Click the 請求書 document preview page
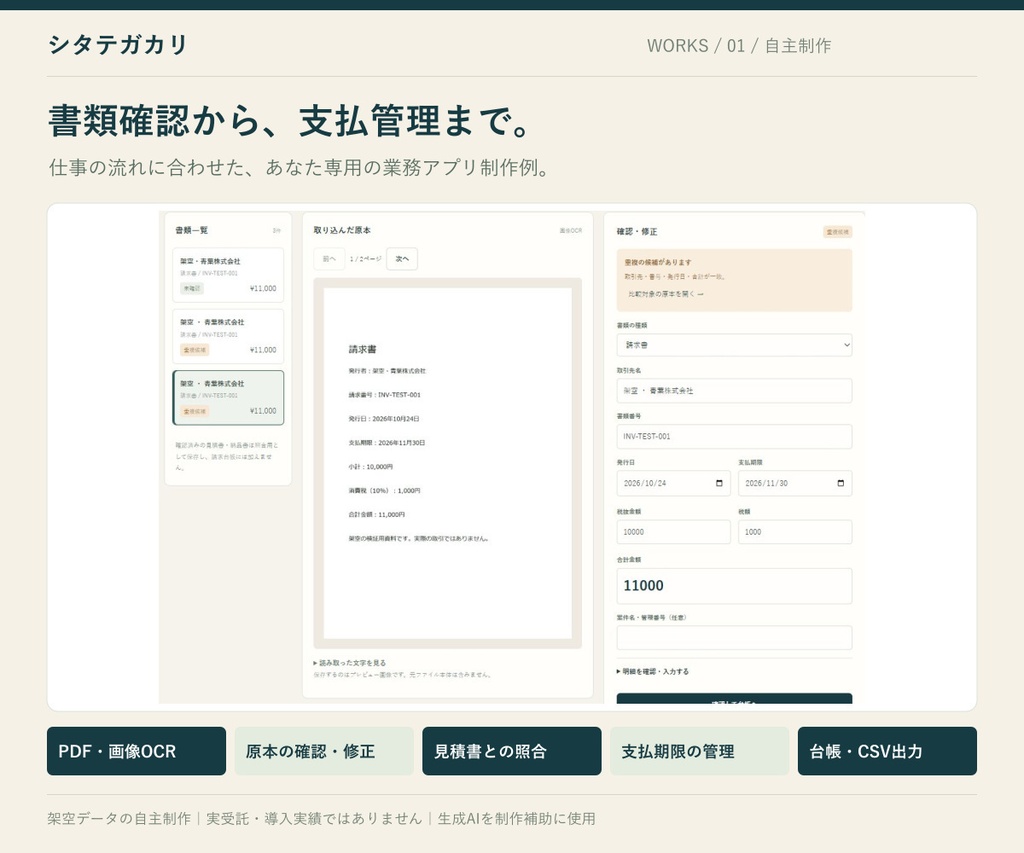This screenshot has width=1024, height=853. click(447, 463)
